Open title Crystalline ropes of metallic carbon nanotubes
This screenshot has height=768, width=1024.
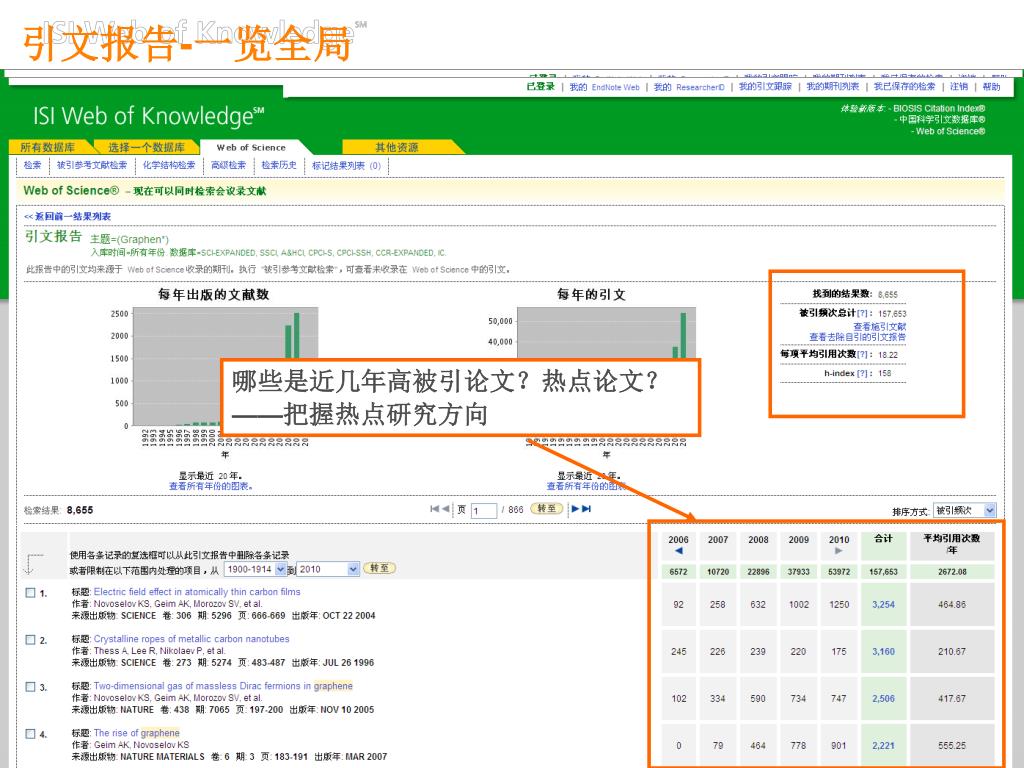tap(191, 639)
